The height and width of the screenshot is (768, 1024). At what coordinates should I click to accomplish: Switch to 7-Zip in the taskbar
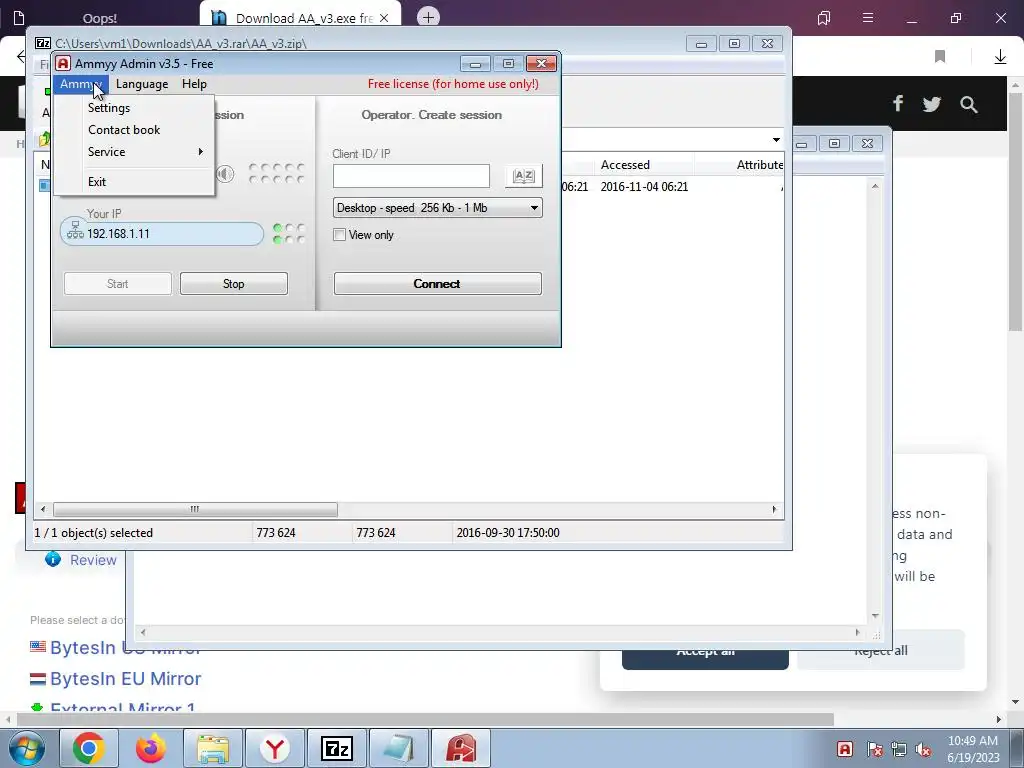click(x=337, y=748)
